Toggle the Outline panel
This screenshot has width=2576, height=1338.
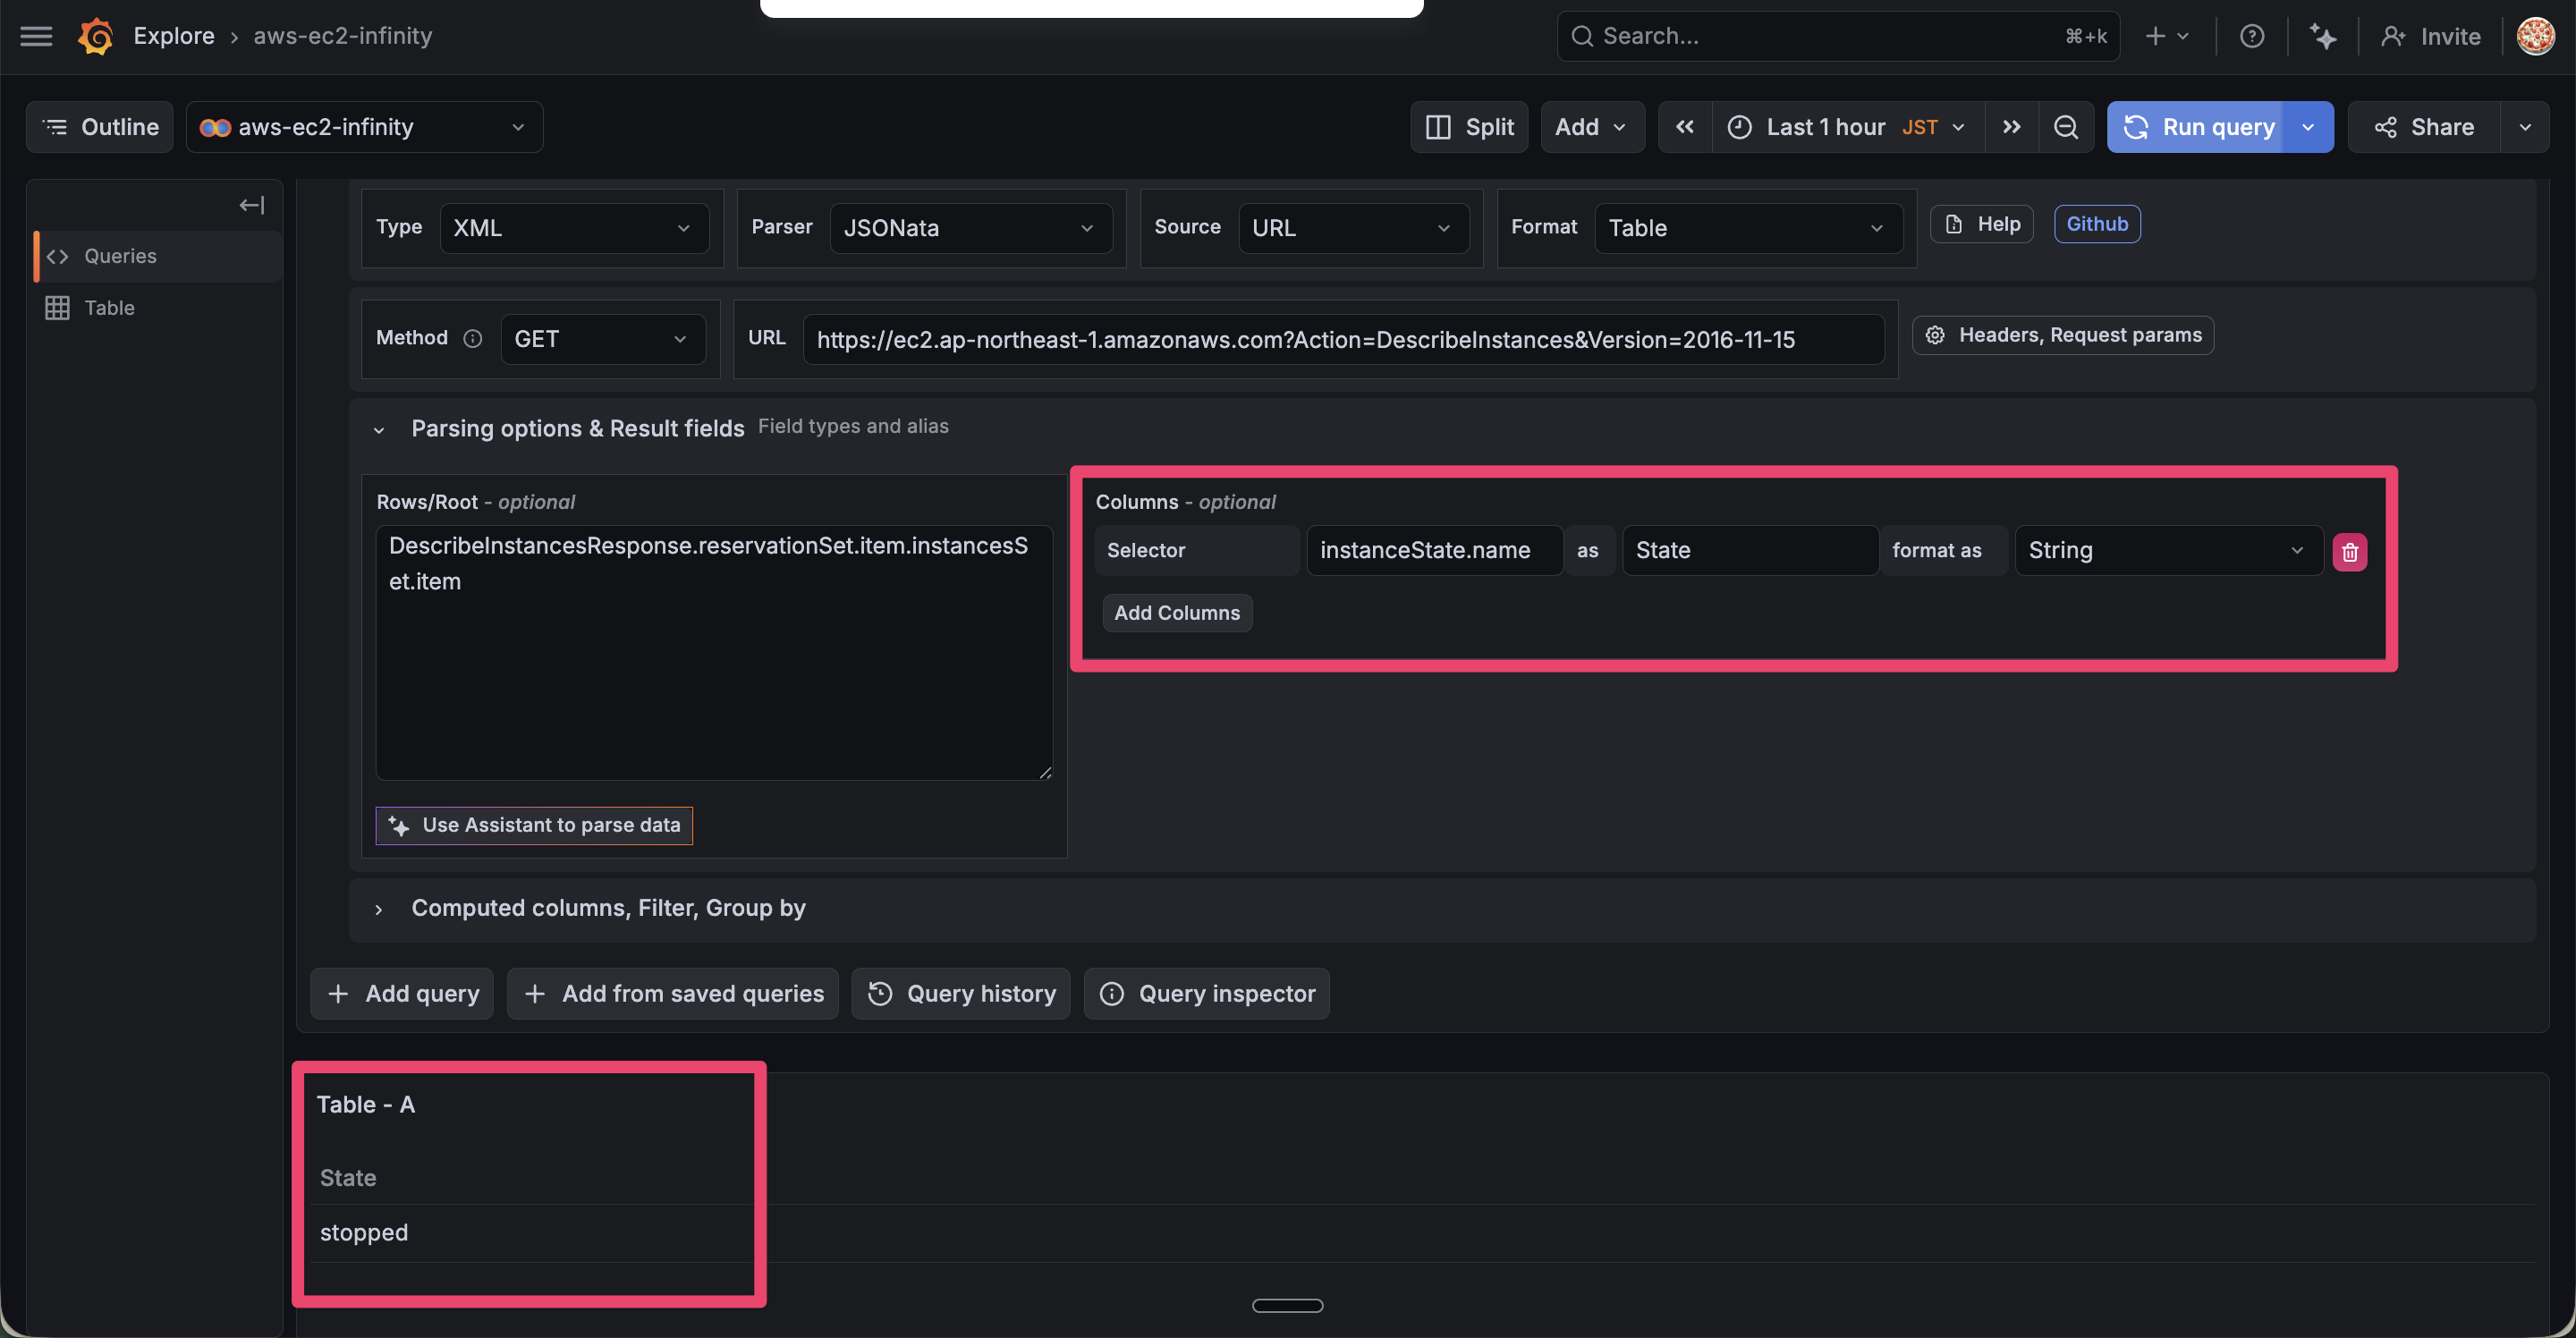(x=100, y=127)
